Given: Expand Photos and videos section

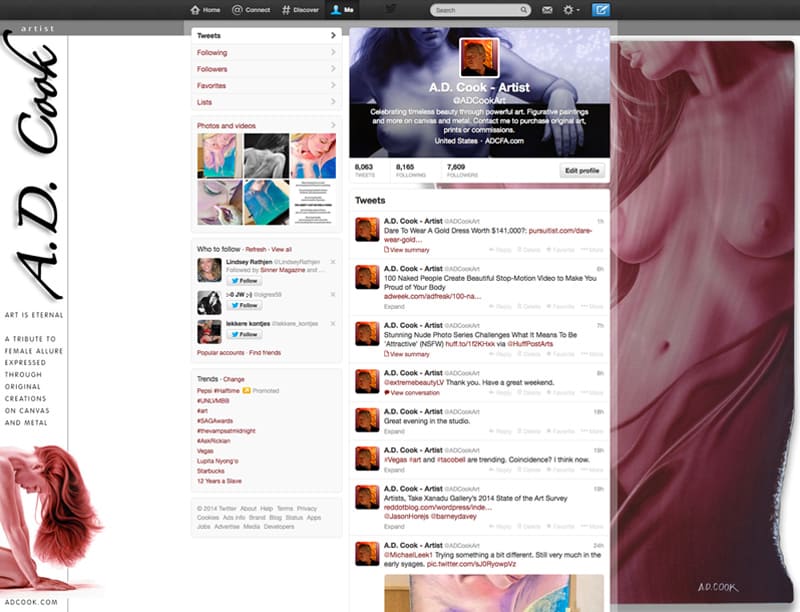Looking at the screenshot, I should [x=266, y=125].
